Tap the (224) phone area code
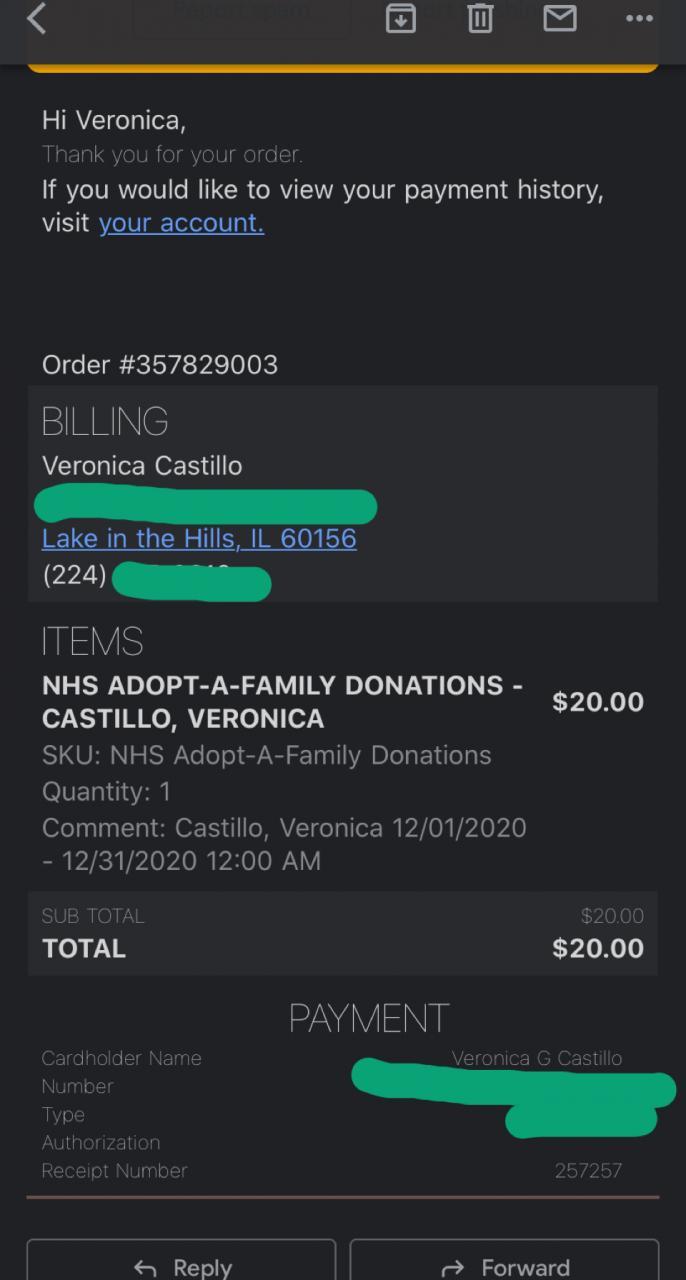Viewport: 686px width, 1280px height. point(74,576)
